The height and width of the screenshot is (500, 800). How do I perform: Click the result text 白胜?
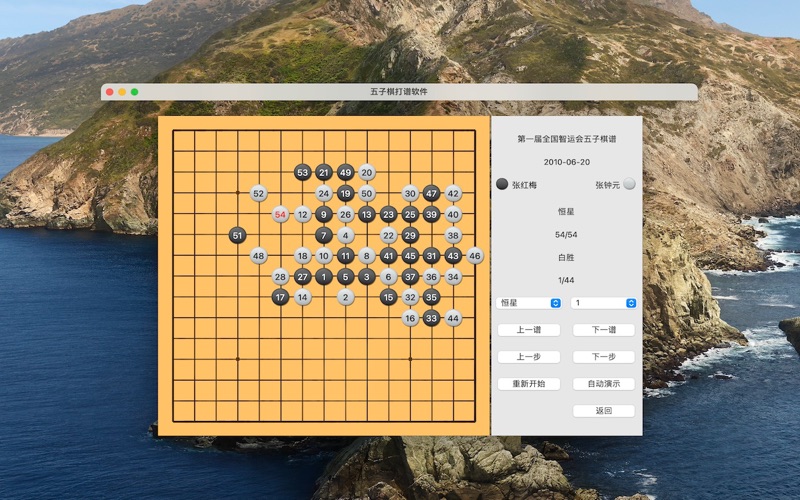point(566,258)
